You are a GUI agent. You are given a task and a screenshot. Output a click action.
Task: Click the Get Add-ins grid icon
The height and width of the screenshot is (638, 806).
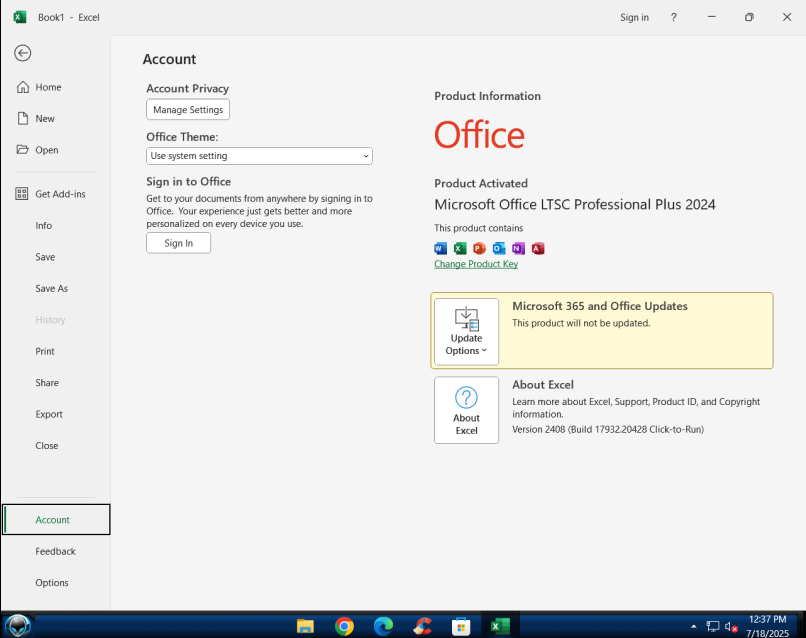(22, 194)
